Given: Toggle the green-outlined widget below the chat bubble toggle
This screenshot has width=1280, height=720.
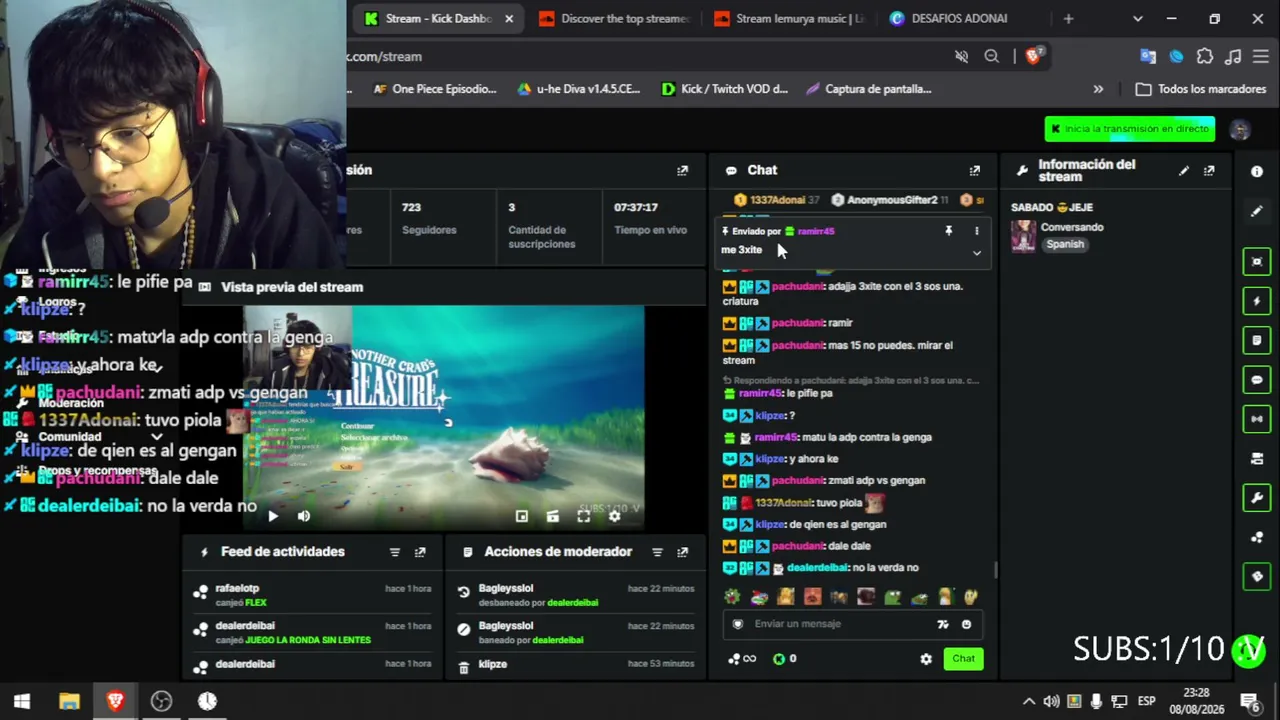Looking at the screenshot, I should tap(1257, 419).
